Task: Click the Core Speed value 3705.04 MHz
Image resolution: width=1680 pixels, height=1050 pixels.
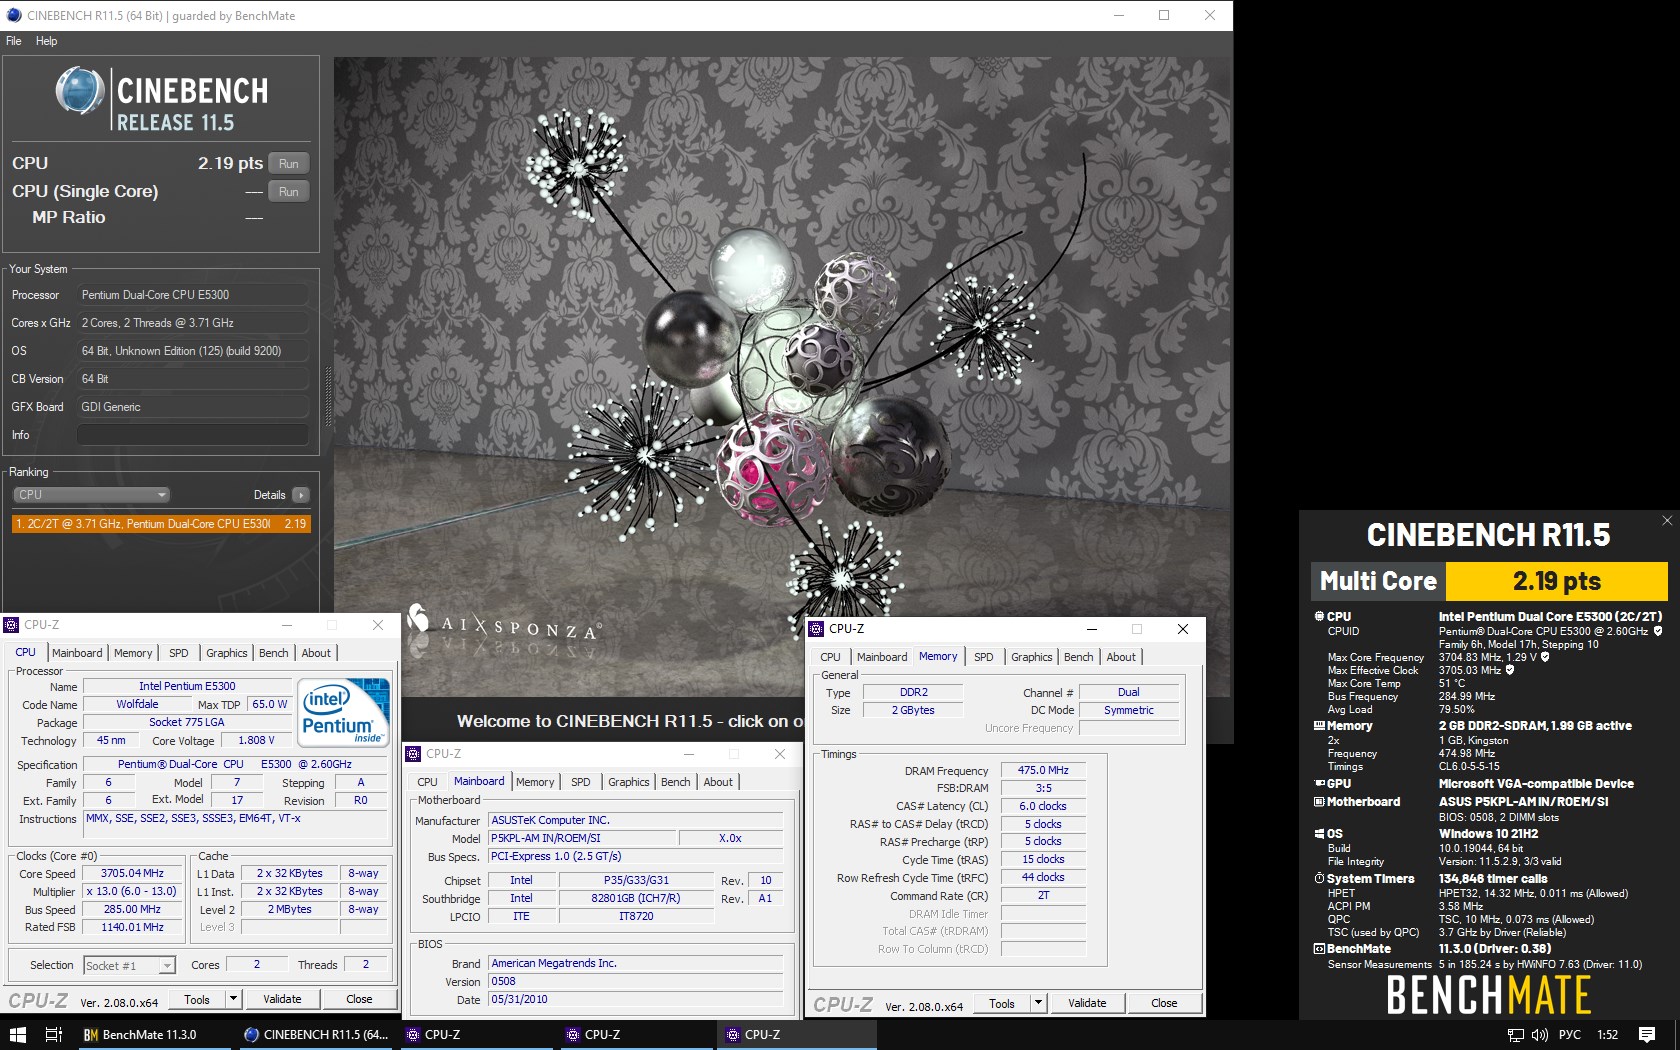Action: click(133, 873)
